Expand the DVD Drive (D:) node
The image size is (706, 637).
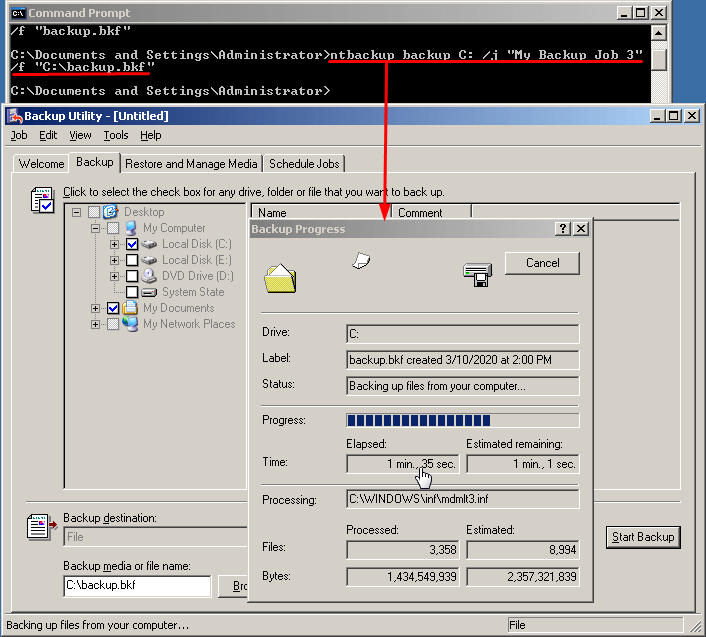[x=114, y=276]
